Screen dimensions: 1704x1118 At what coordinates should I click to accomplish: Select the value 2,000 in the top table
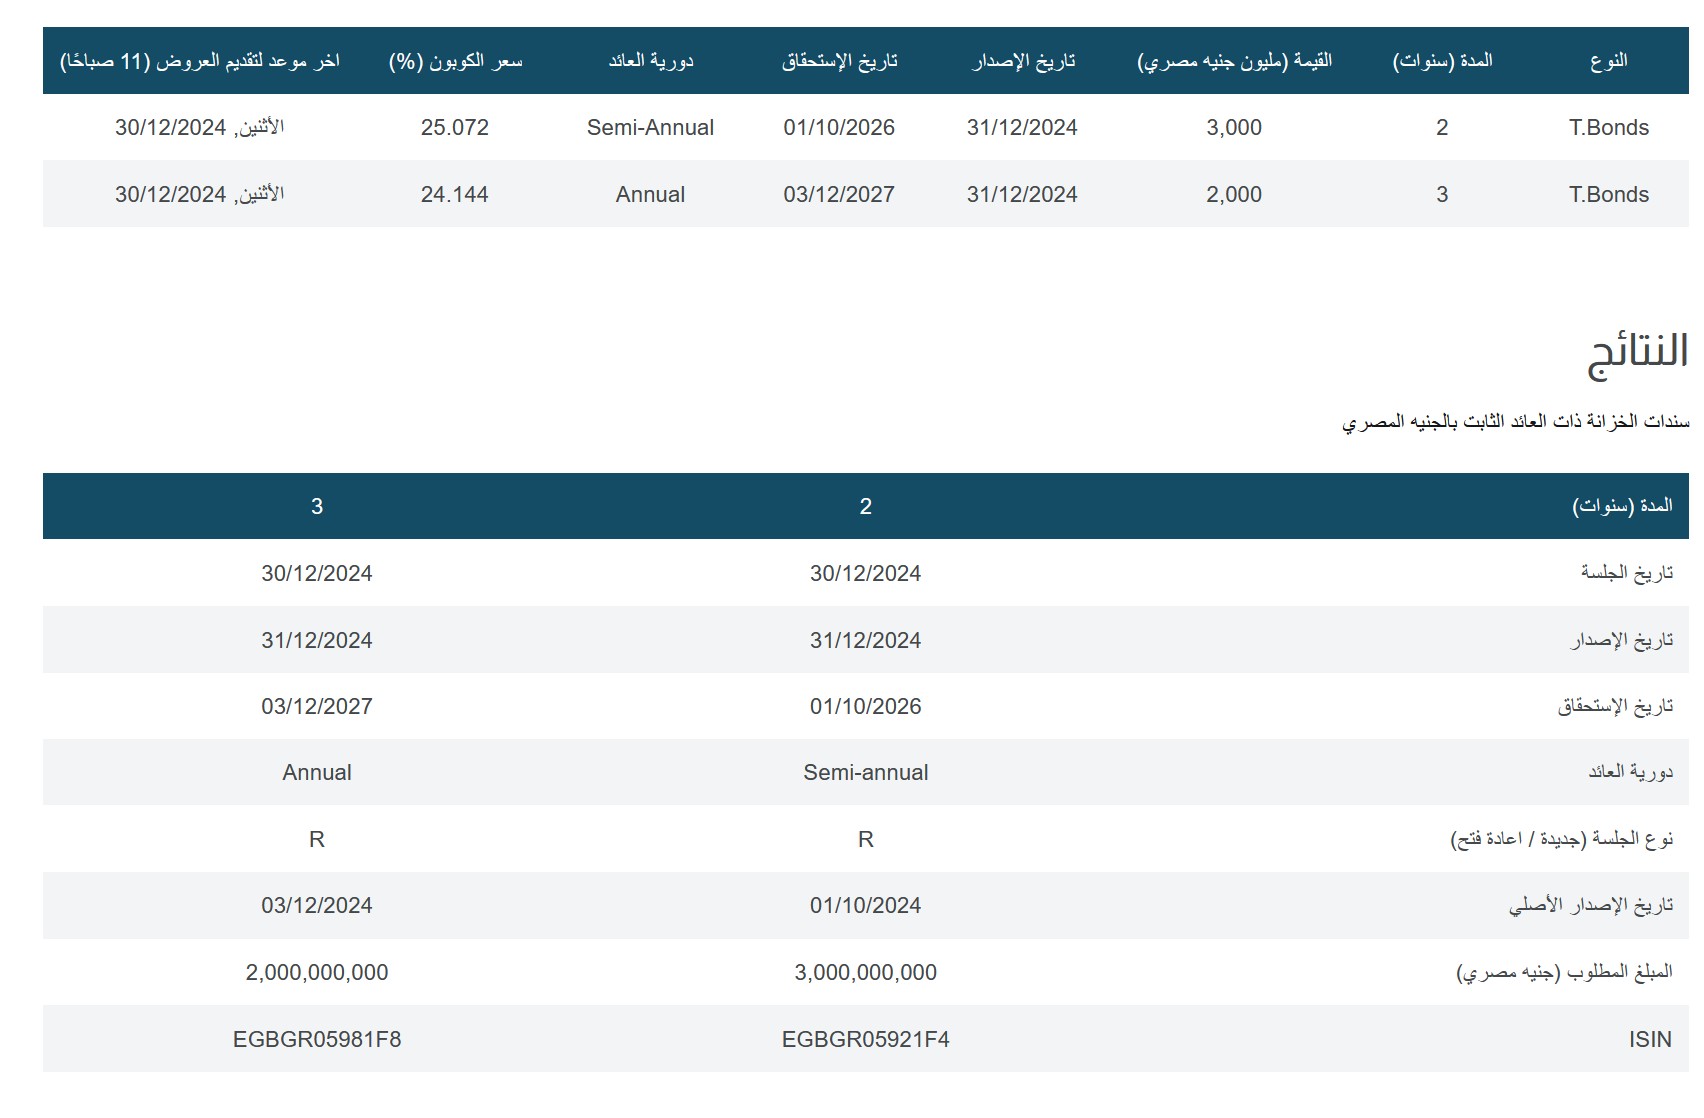tap(1234, 195)
